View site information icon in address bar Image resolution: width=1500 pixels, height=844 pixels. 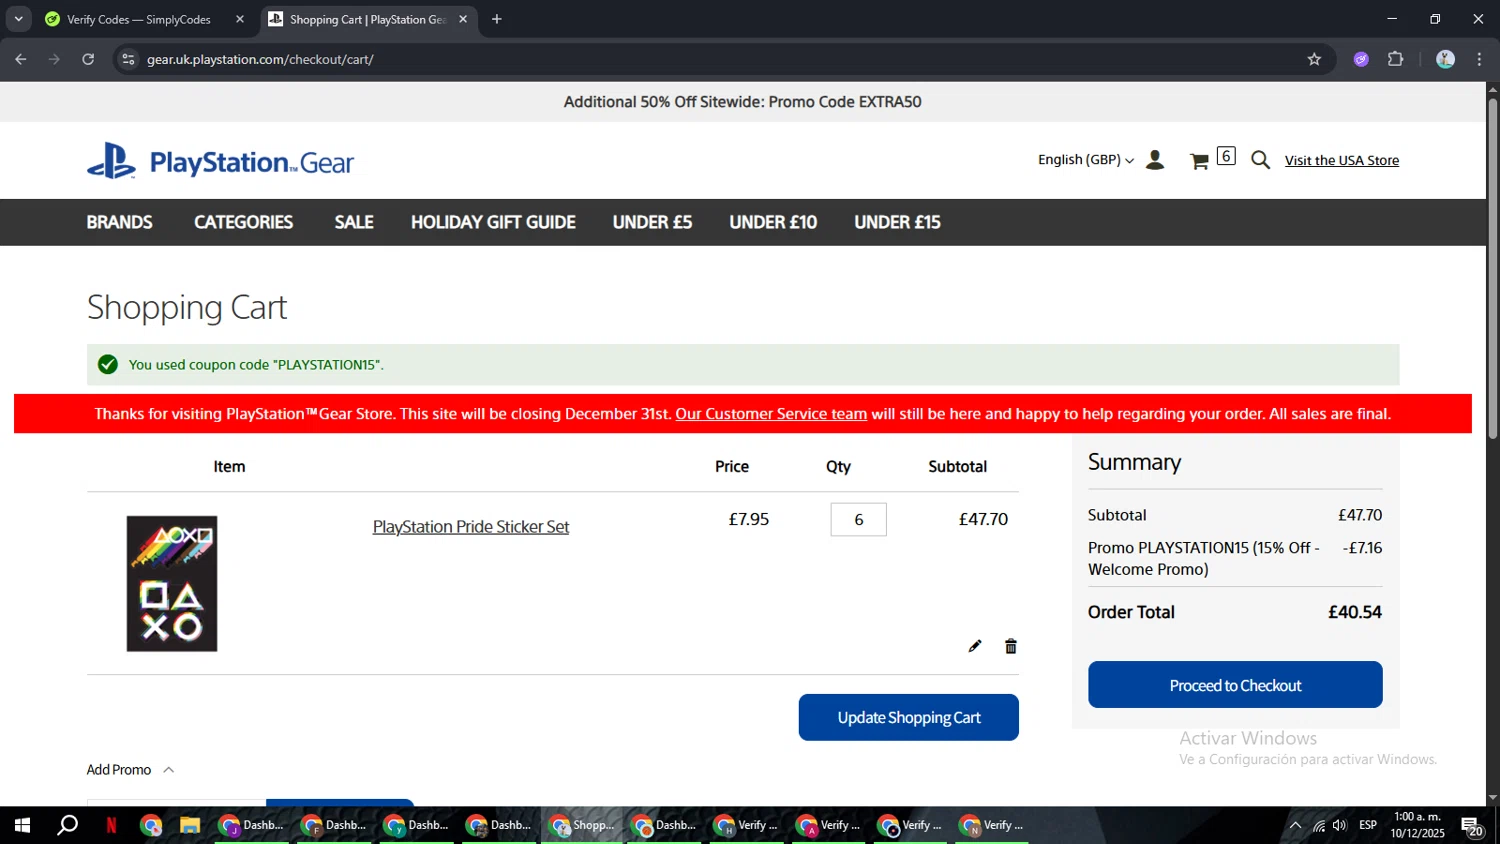(128, 59)
